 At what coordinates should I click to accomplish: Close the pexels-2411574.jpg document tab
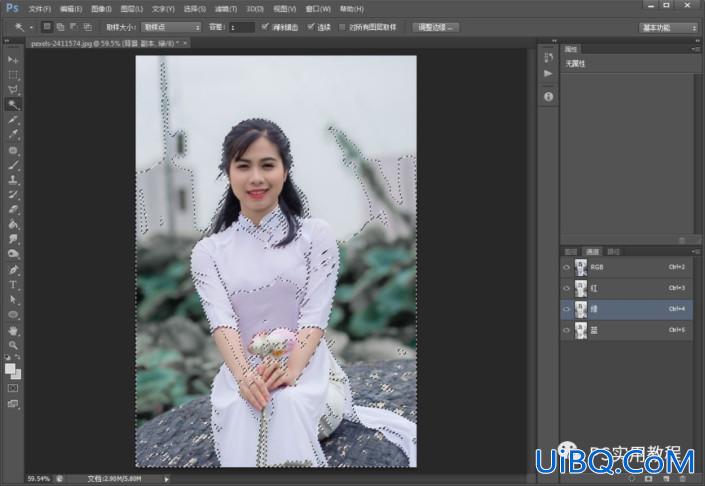click(185, 43)
